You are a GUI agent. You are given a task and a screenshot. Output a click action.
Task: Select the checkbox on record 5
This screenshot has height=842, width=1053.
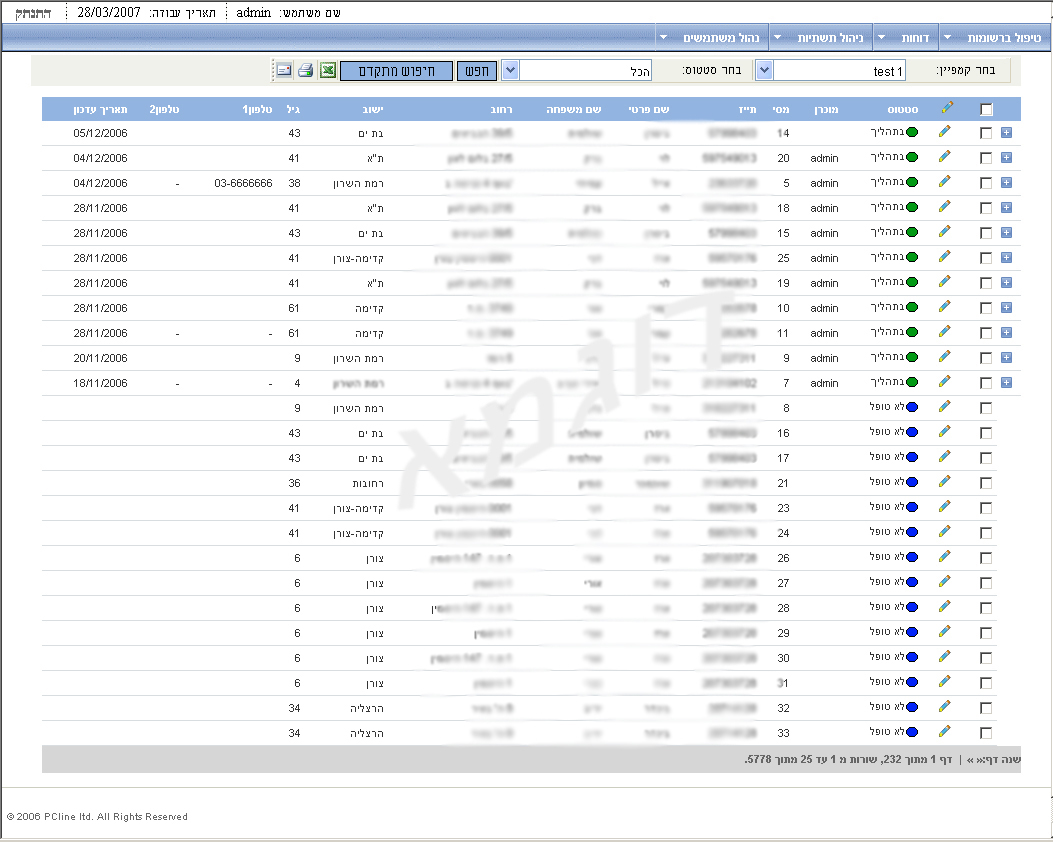point(986,183)
